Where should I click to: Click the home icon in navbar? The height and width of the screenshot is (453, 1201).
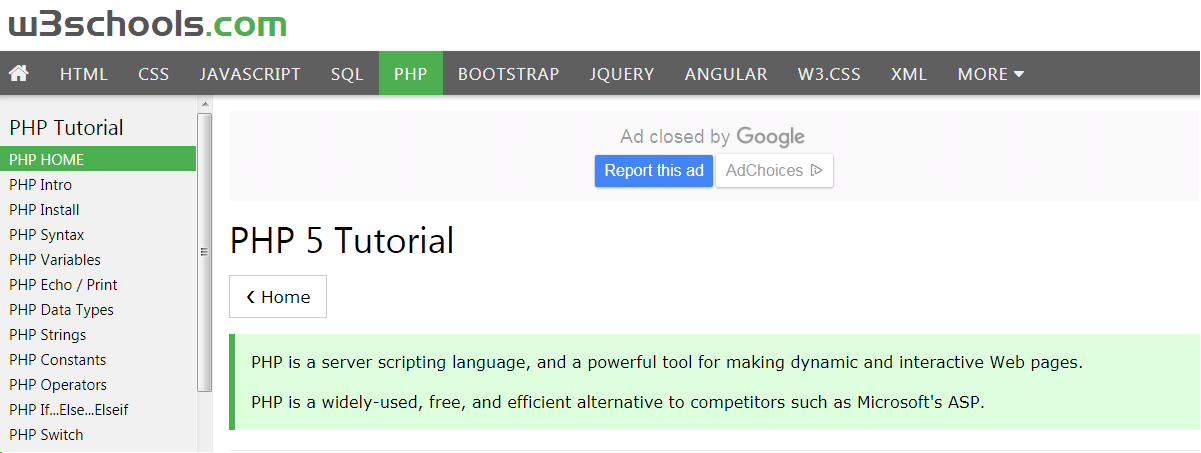[18, 73]
